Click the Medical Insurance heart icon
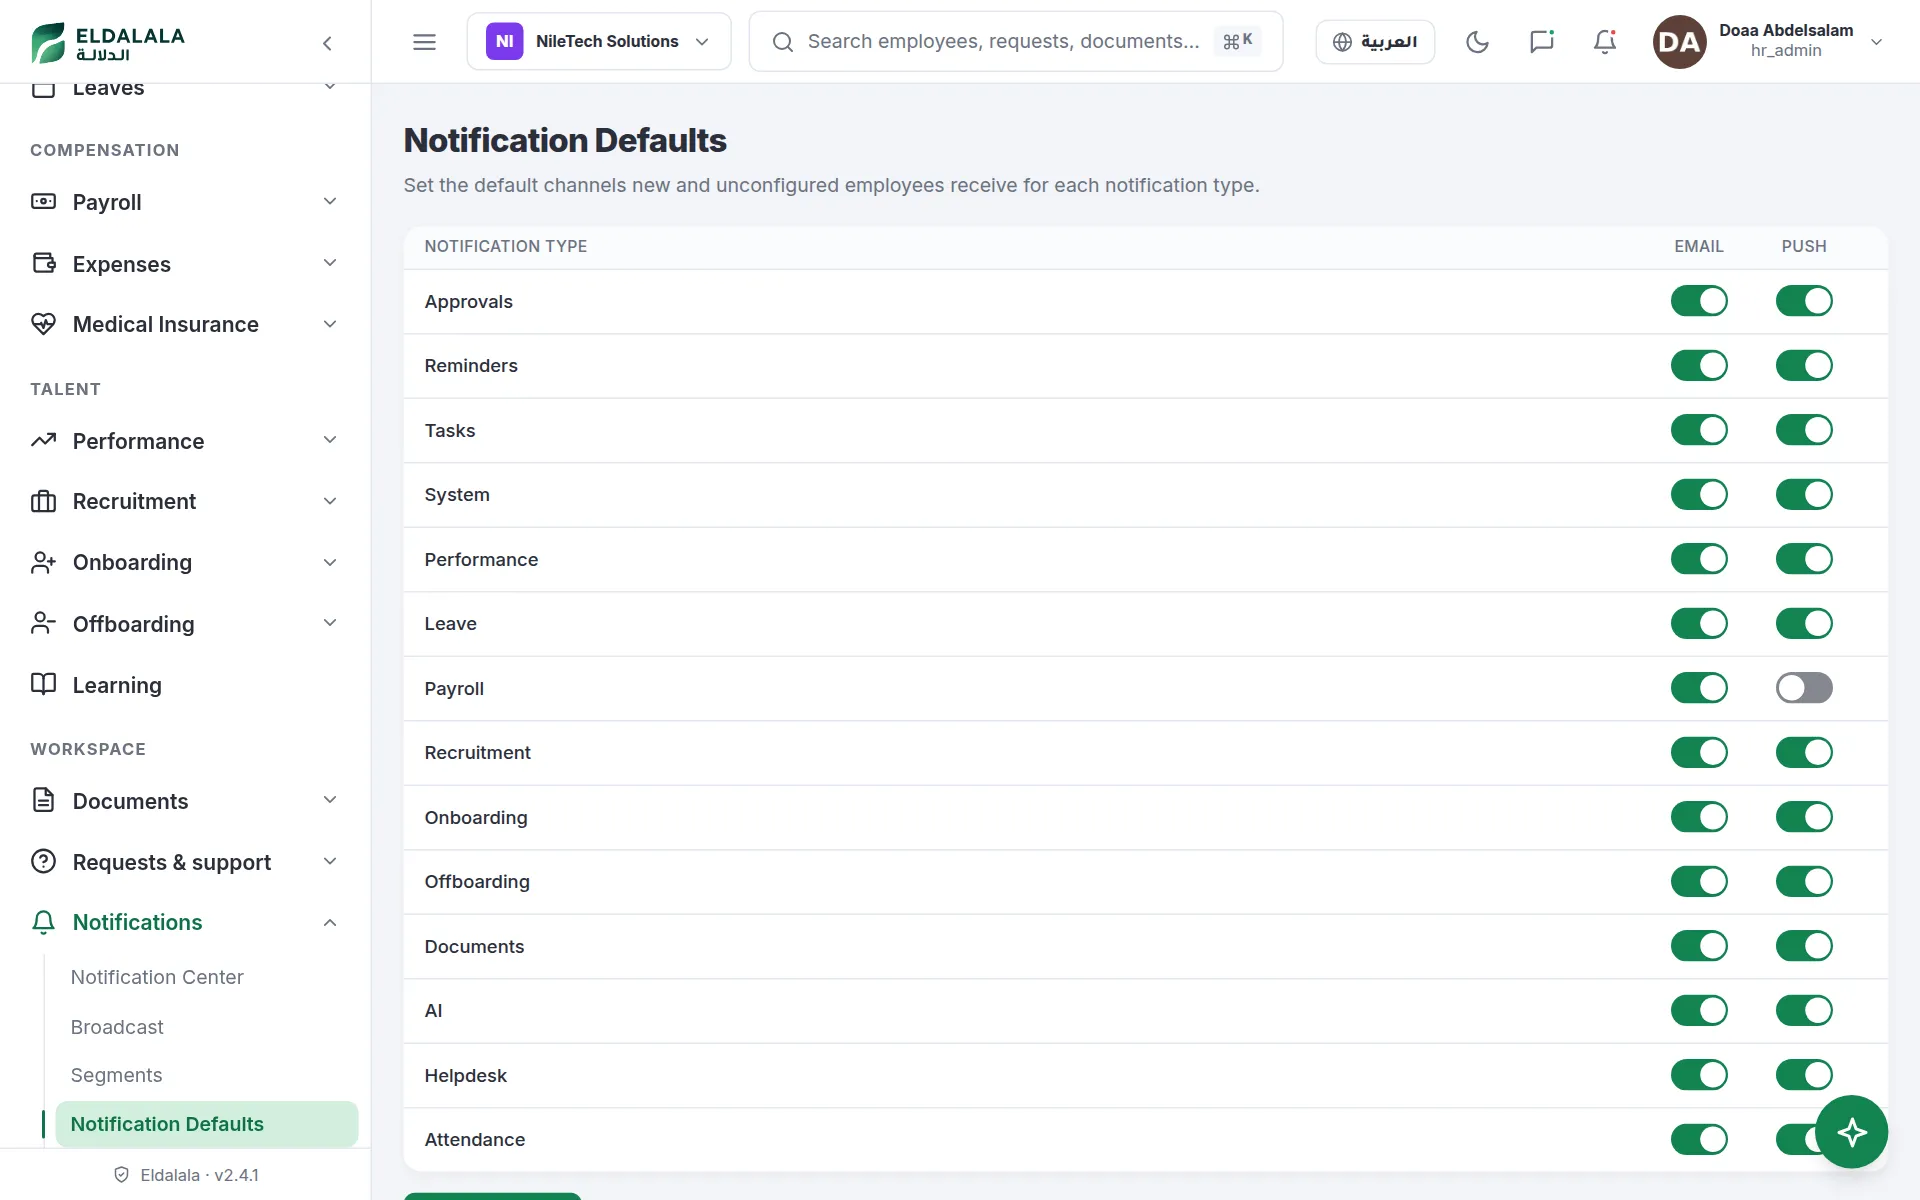This screenshot has width=1920, height=1200. pos(43,324)
